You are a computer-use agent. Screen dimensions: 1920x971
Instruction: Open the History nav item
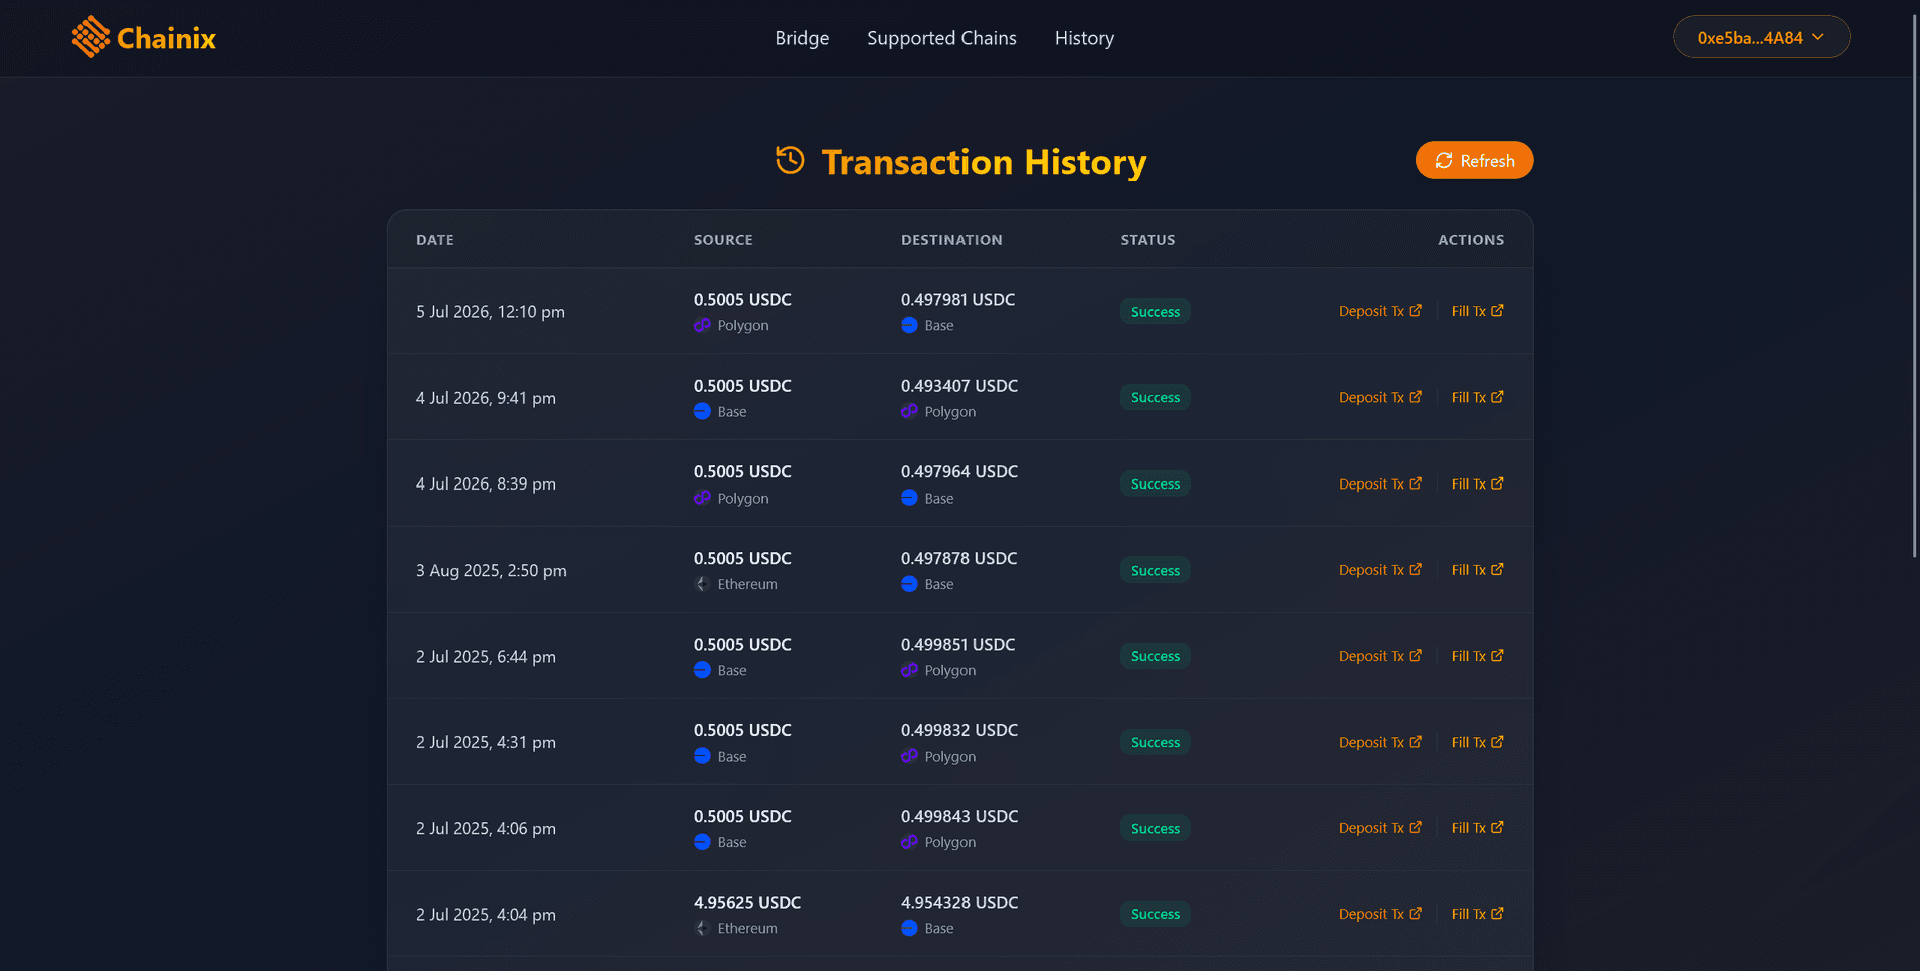(x=1084, y=38)
